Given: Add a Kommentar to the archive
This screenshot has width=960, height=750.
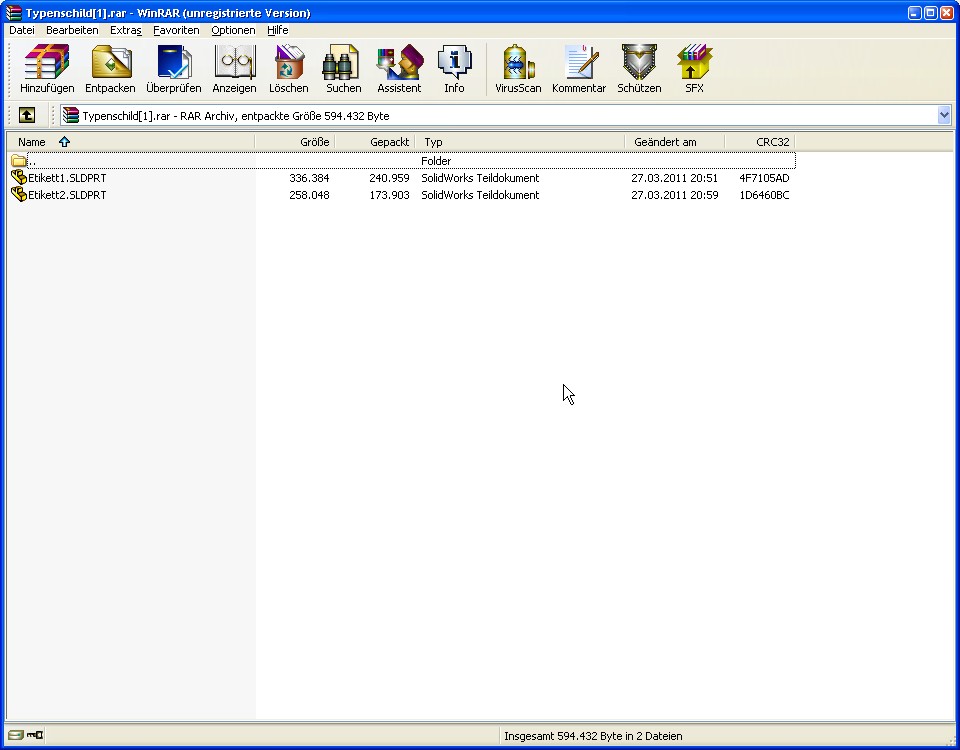Looking at the screenshot, I should tap(579, 69).
